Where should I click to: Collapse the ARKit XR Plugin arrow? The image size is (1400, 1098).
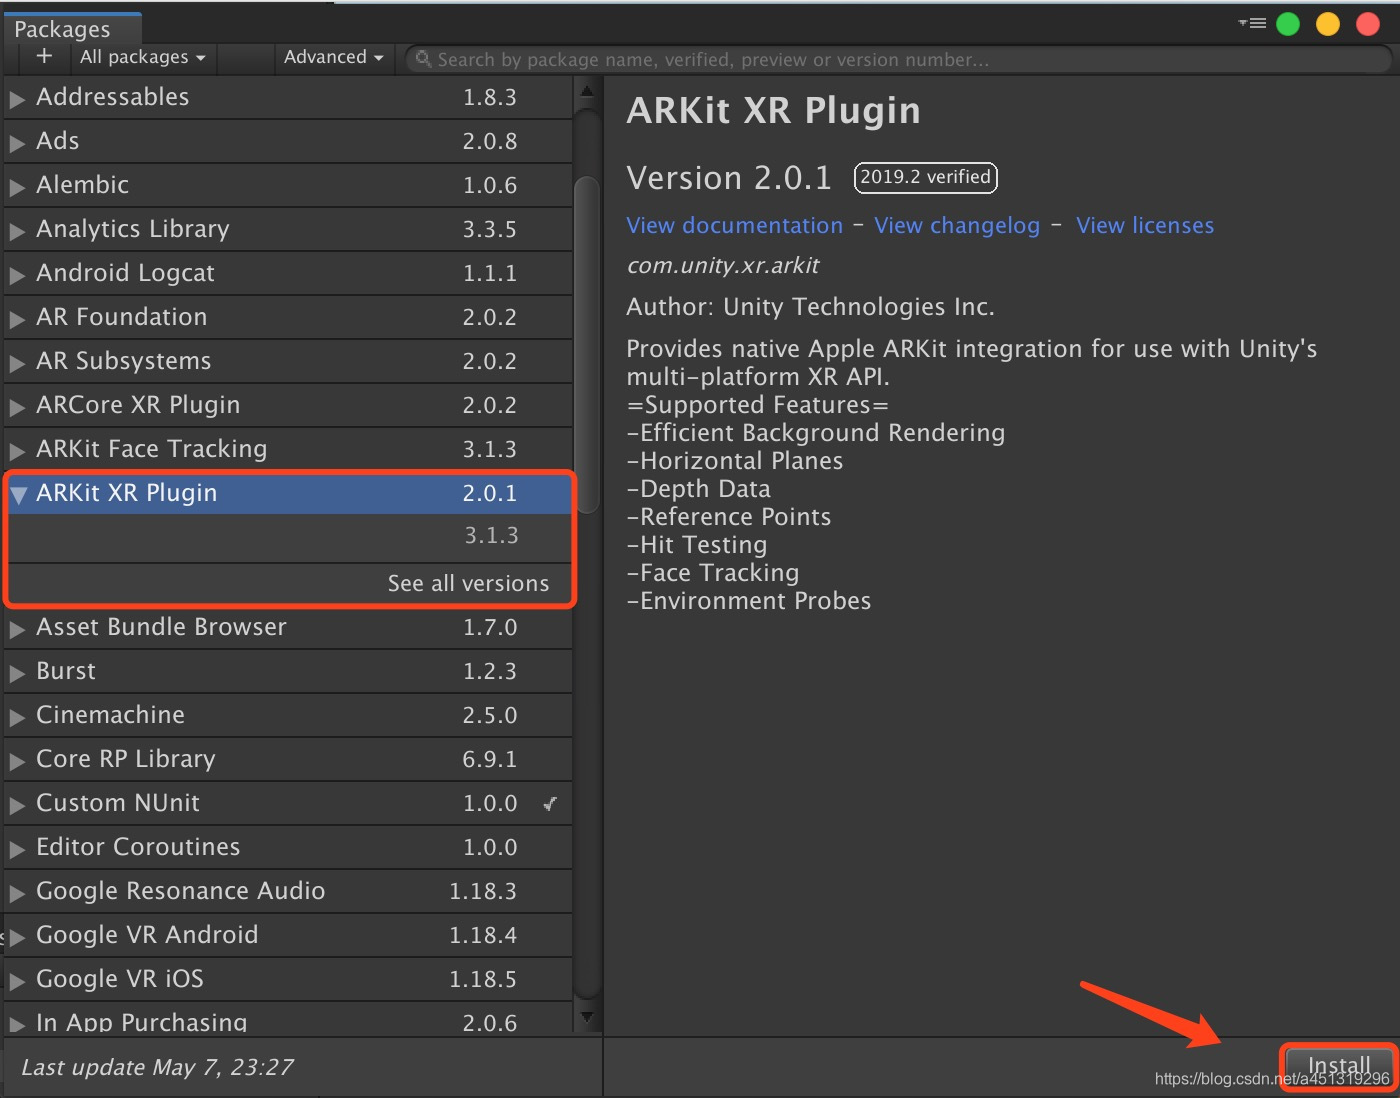[x=18, y=494]
